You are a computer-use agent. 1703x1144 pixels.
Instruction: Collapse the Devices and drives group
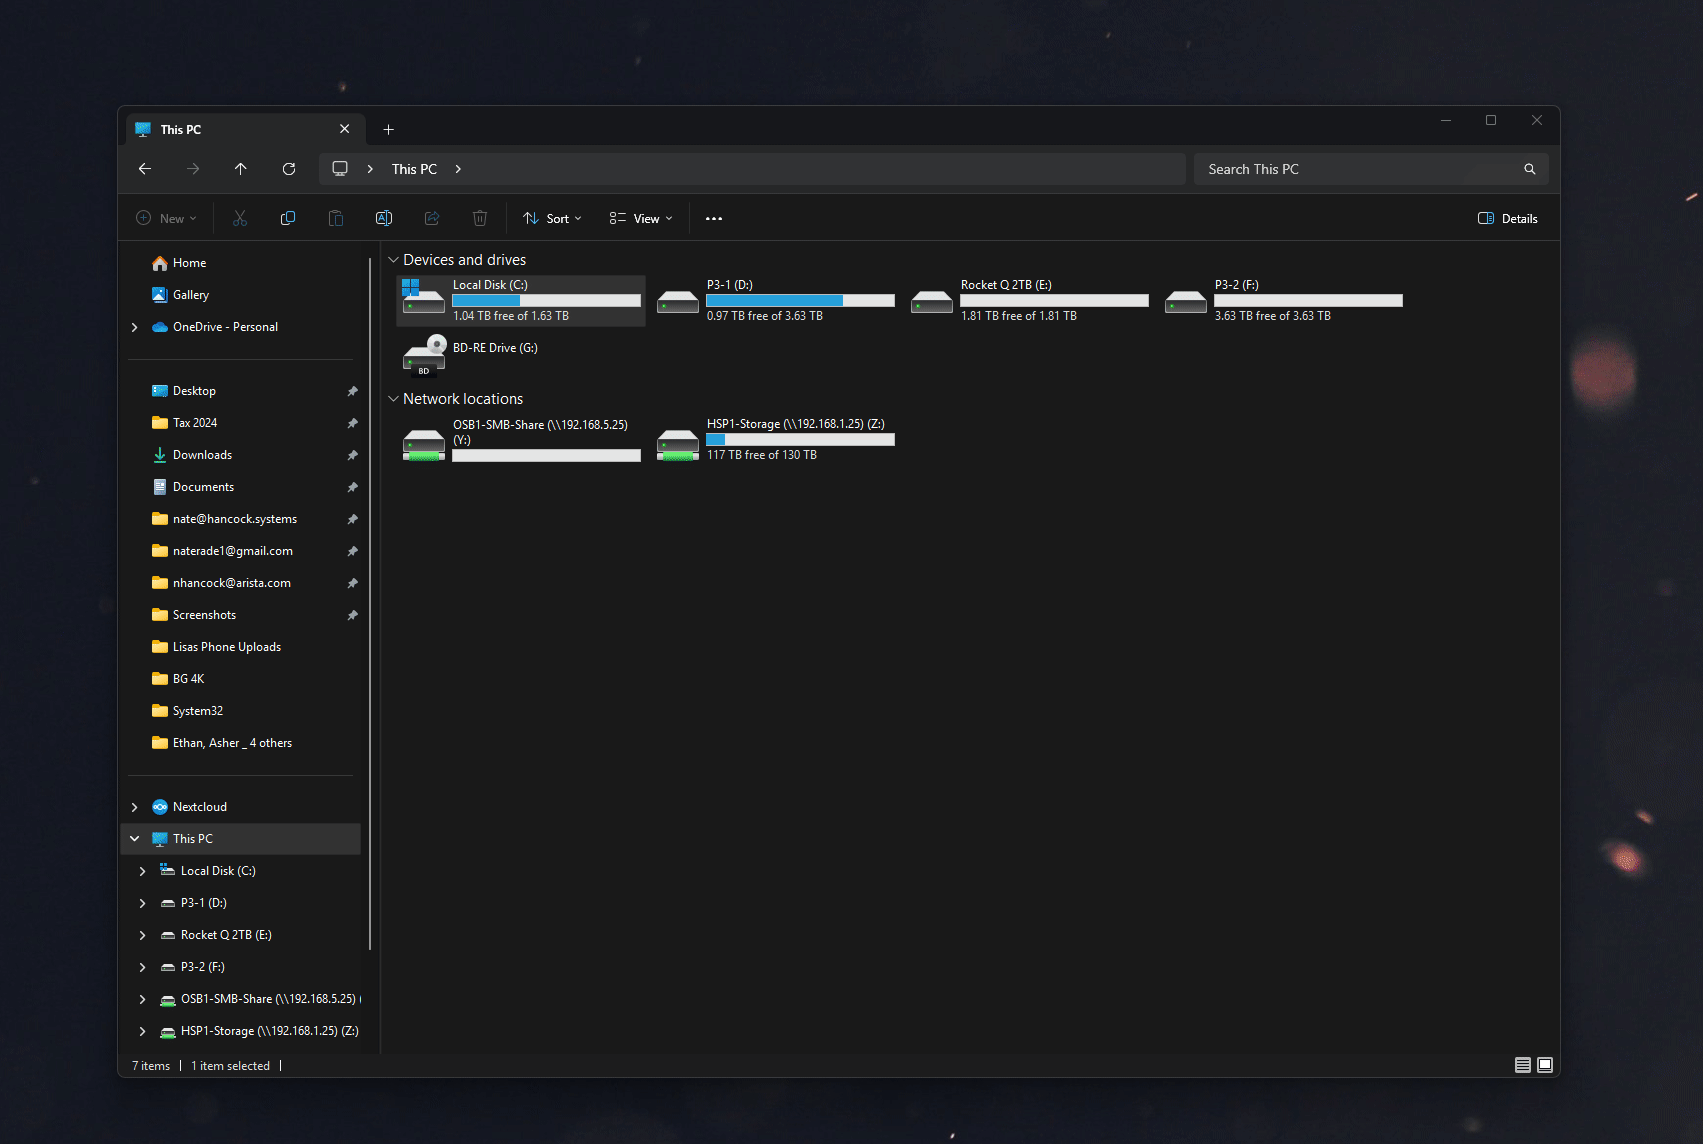point(393,260)
